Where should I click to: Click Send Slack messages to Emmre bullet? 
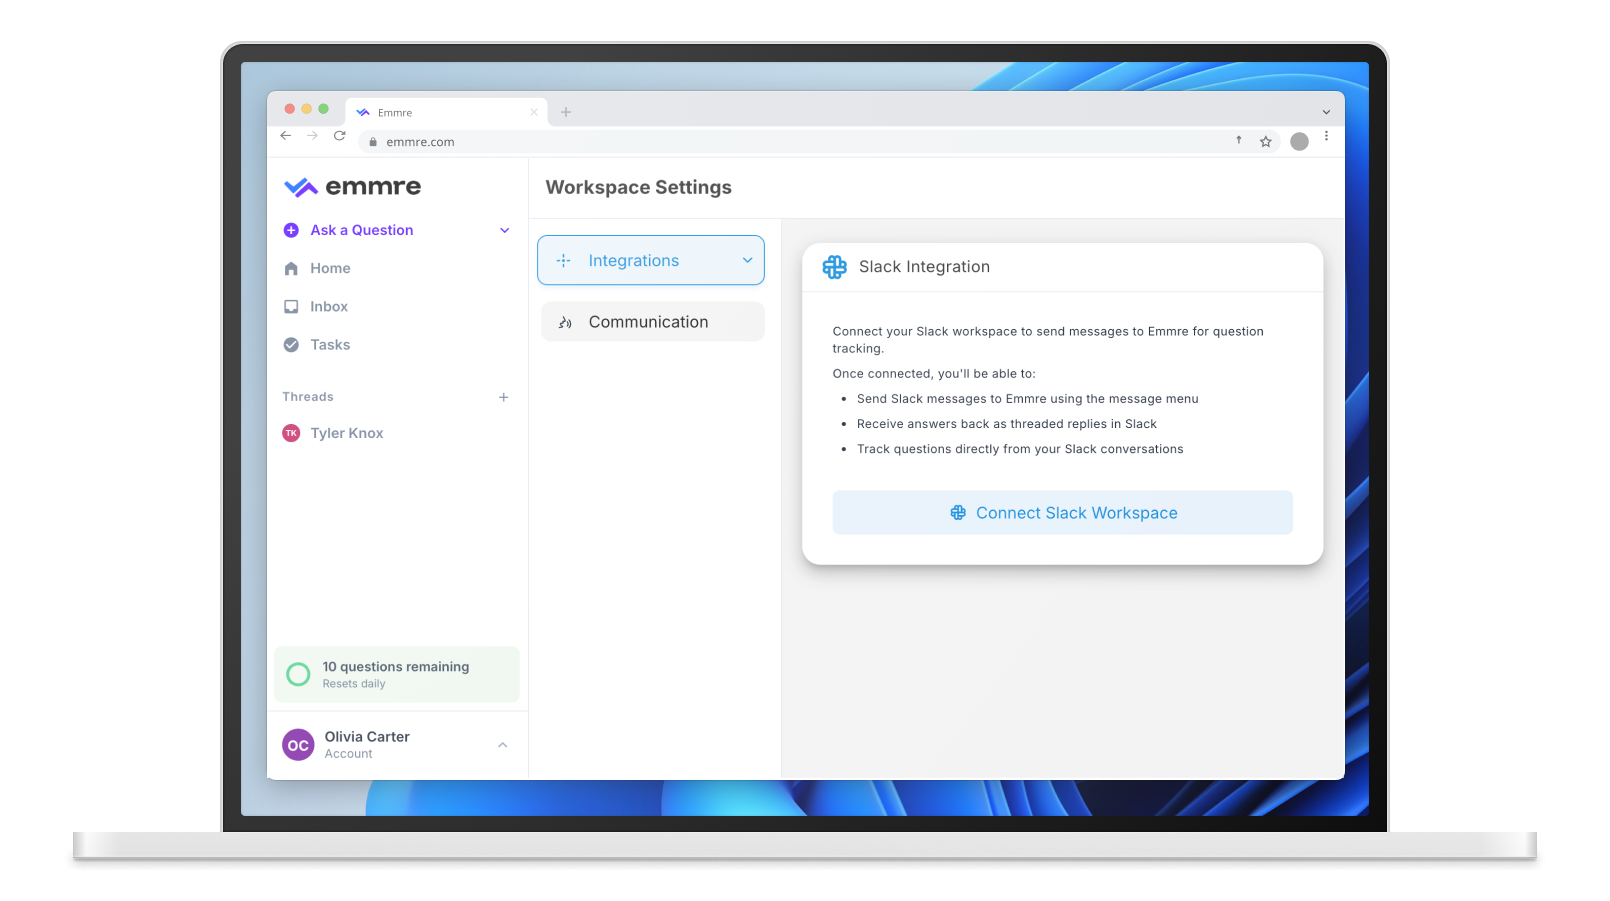(x=1027, y=399)
